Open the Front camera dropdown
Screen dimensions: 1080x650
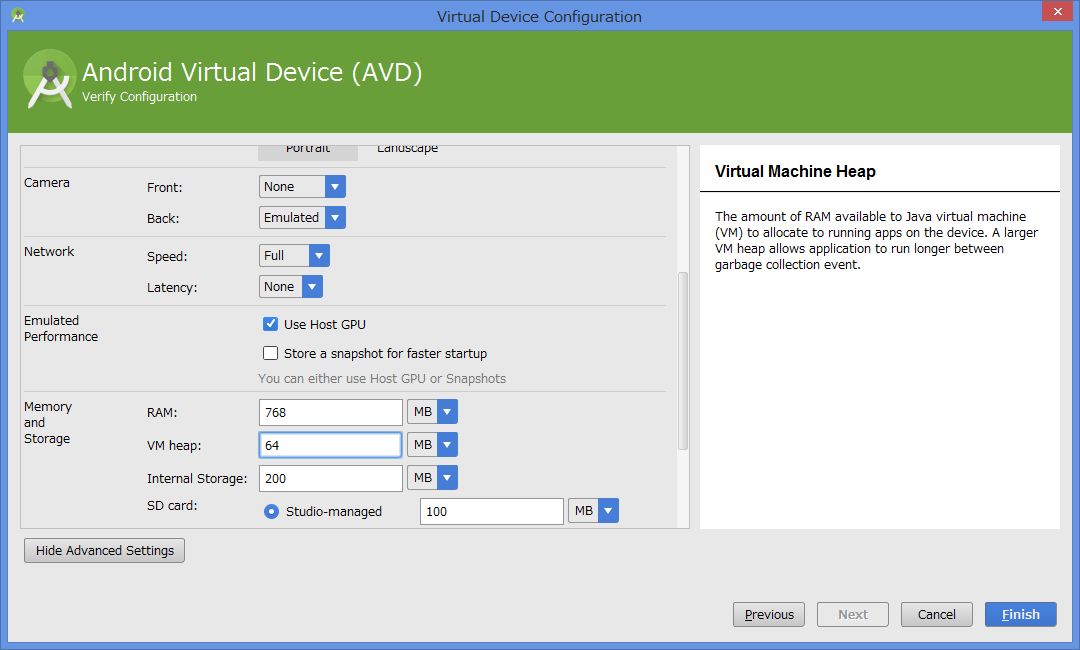pos(302,187)
